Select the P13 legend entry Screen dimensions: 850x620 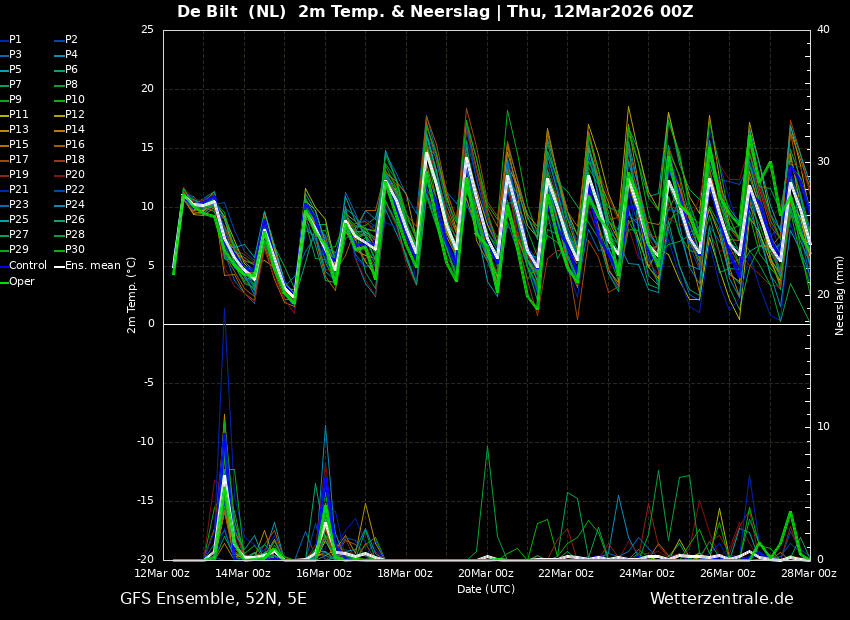click(18, 130)
